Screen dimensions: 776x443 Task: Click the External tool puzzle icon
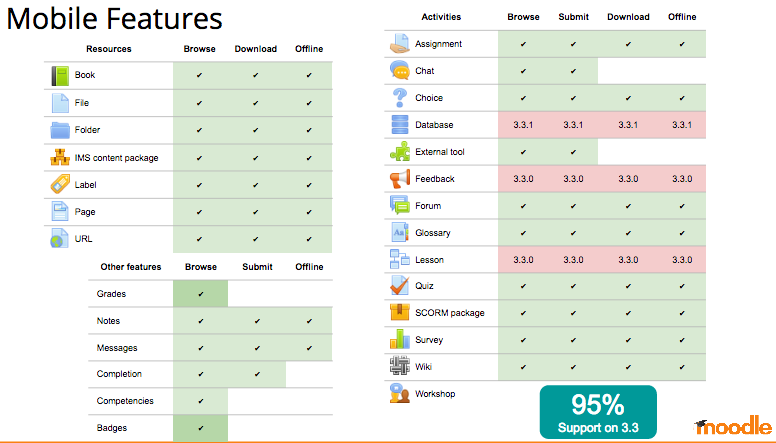[399, 151]
